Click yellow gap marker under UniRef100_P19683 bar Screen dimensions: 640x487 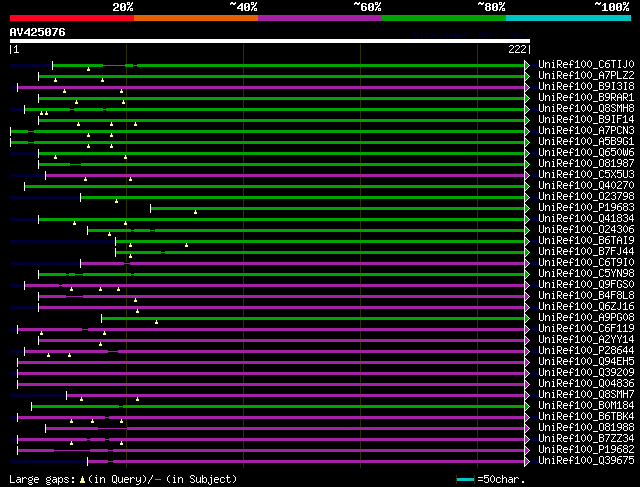pos(196,212)
